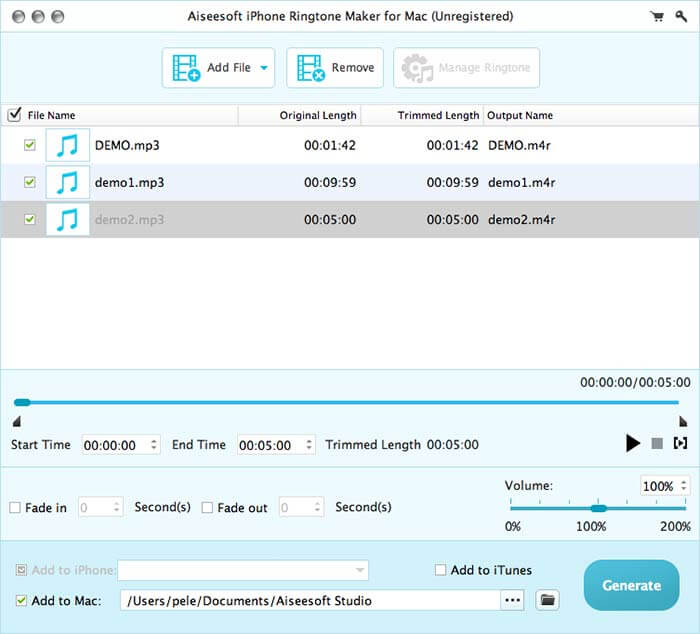Screen dimensions: 700x634
Task: Play the selected audio clip
Action: click(633, 443)
